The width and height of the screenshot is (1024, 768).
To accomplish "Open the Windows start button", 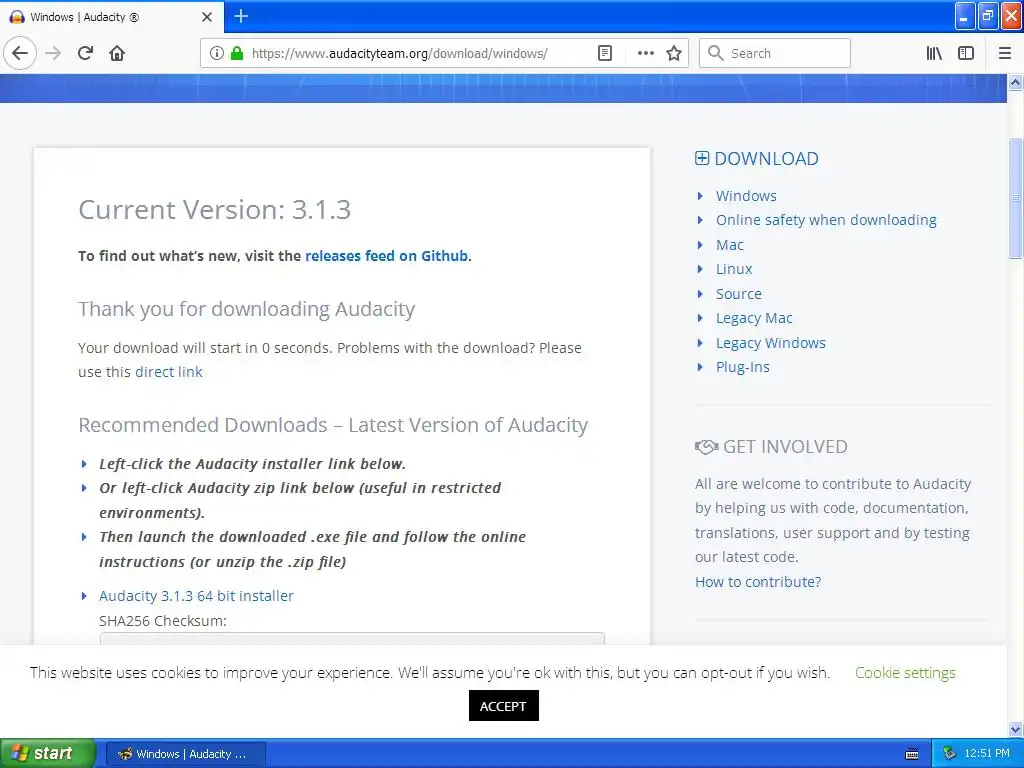I will tap(47, 753).
